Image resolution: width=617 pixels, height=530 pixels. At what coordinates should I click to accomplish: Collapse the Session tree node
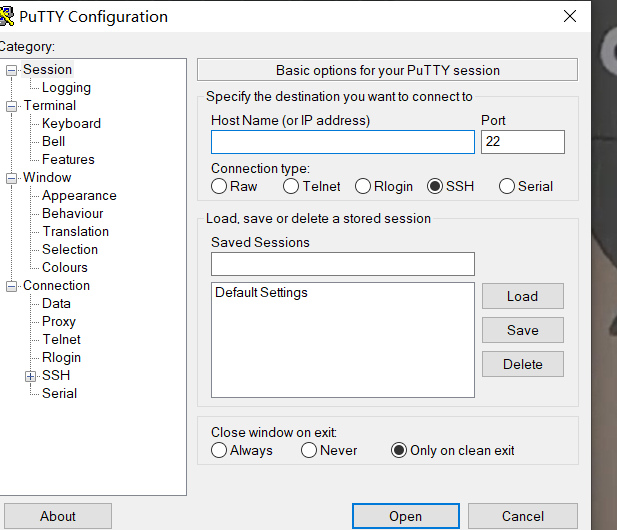(x=11, y=70)
